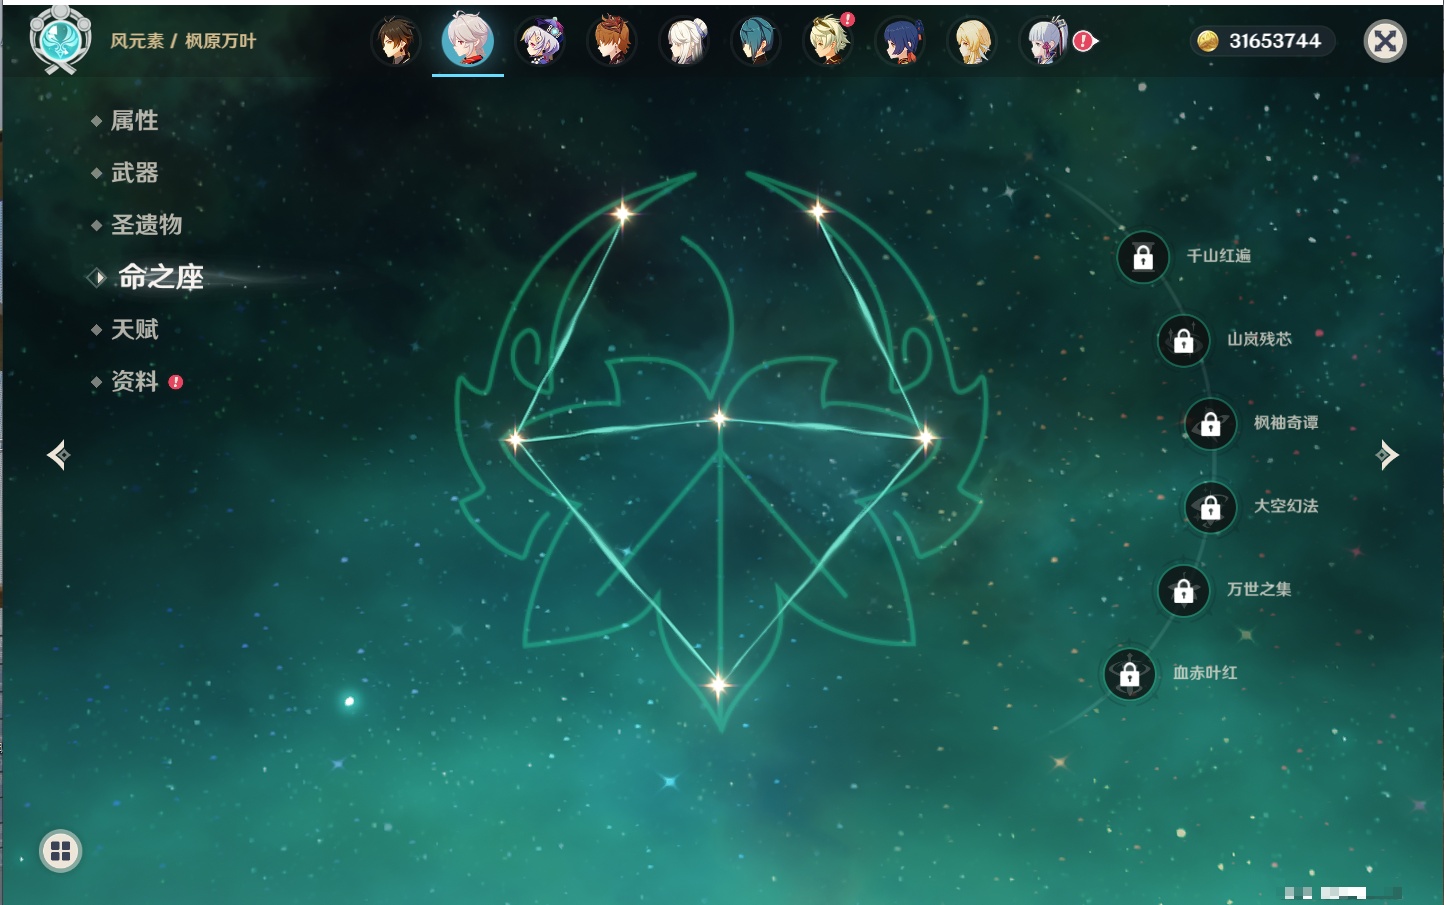Open the locked 山岚残芯 constellation

1184,340
